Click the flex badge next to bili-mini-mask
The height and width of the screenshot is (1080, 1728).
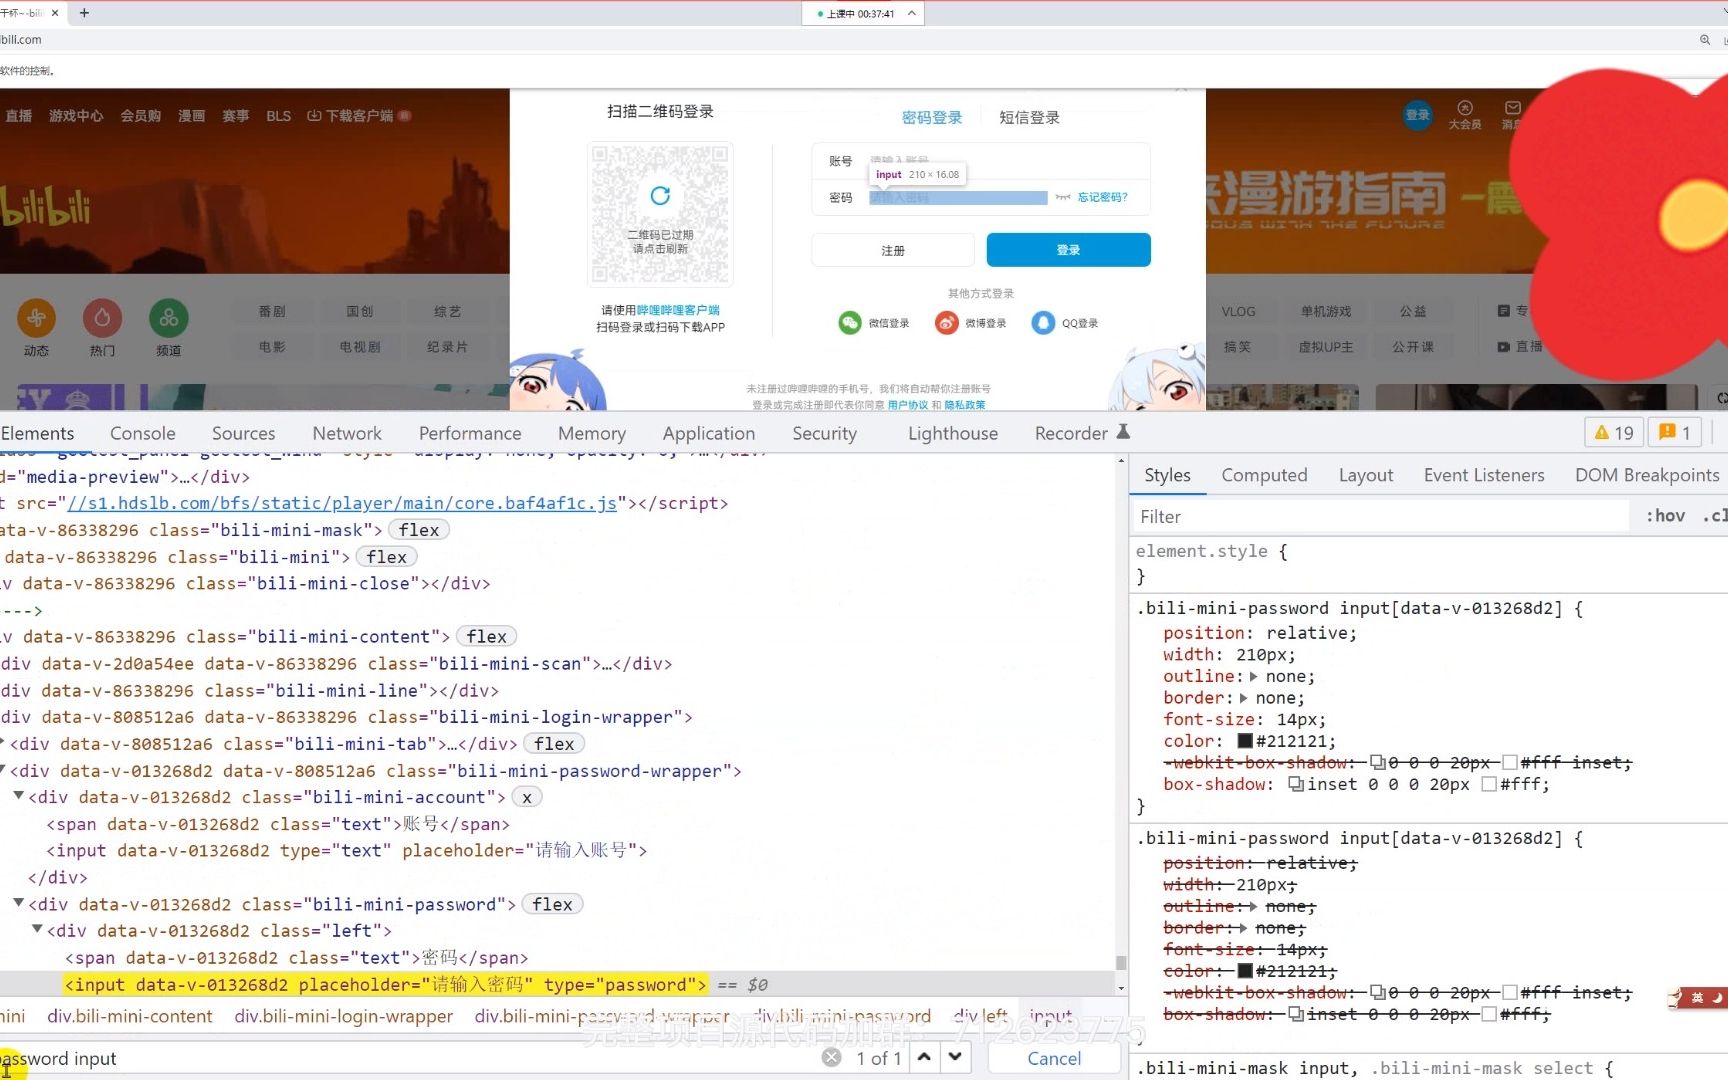[419, 530]
